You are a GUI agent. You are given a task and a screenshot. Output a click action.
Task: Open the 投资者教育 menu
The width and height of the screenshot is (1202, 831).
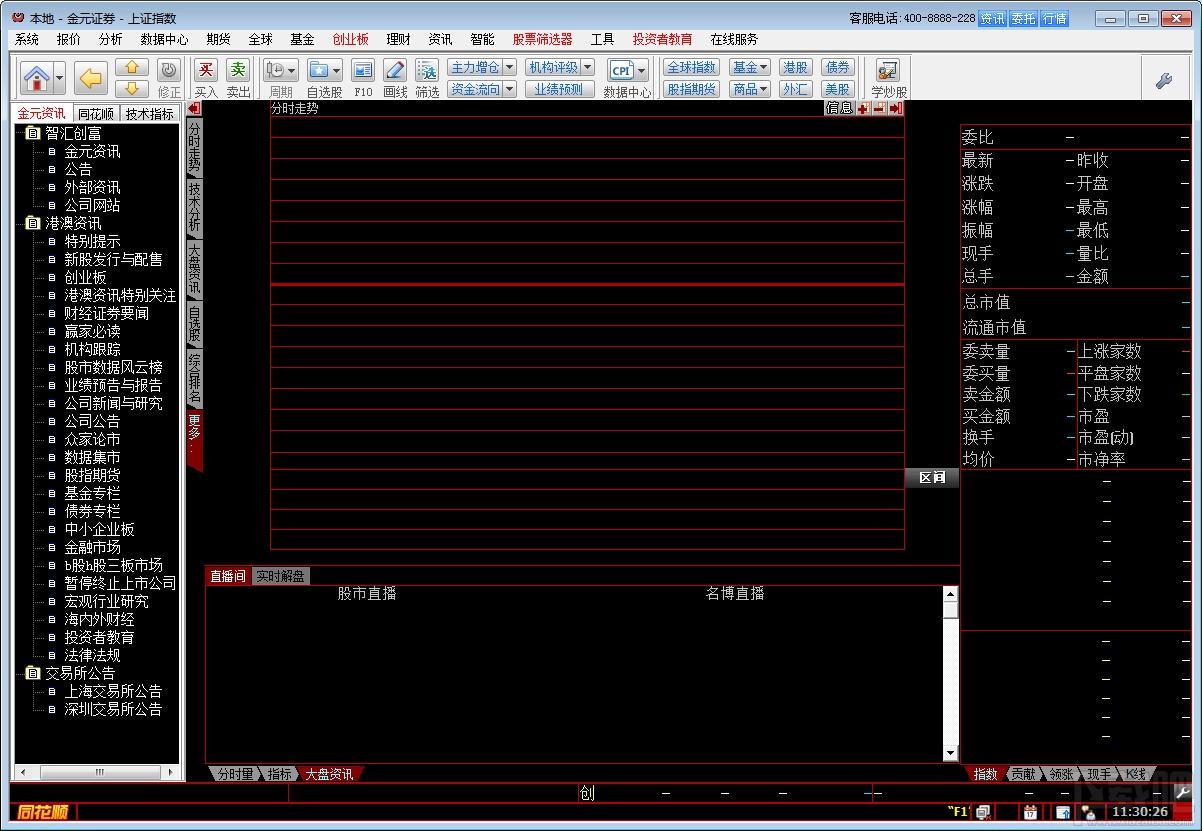coord(662,39)
